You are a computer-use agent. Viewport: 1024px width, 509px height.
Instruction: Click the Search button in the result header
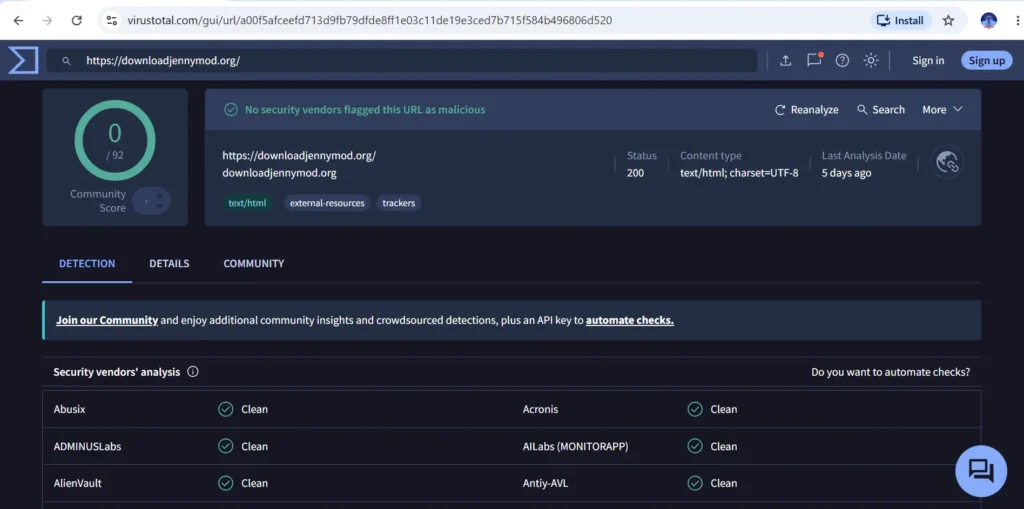881,110
